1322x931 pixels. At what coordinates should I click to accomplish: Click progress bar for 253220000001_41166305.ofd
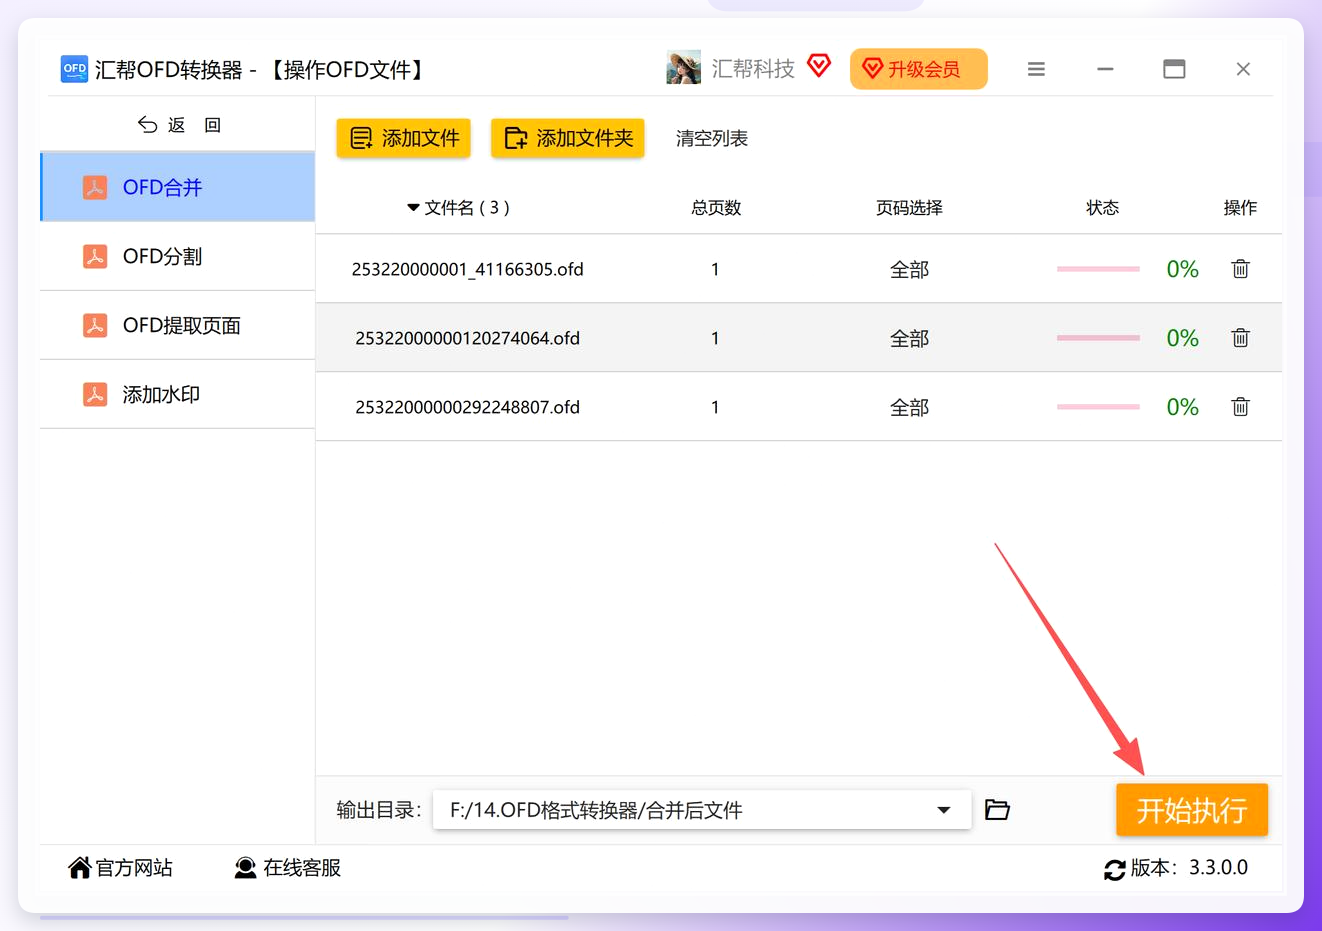(1098, 269)
